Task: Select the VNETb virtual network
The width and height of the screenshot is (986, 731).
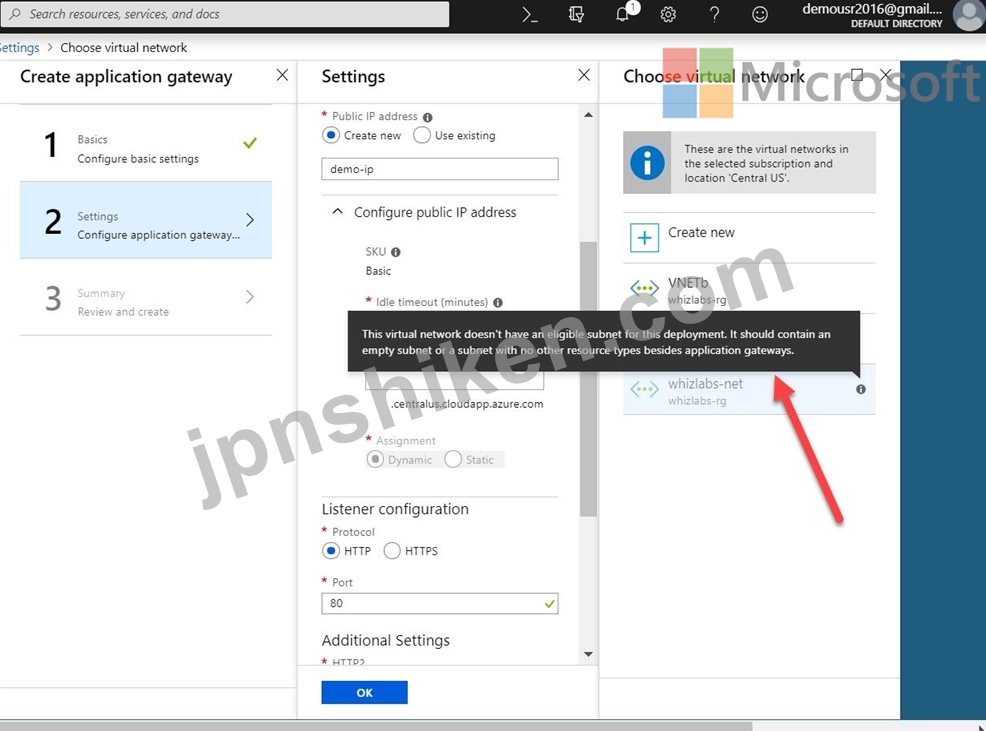Action: click(749, 289)
